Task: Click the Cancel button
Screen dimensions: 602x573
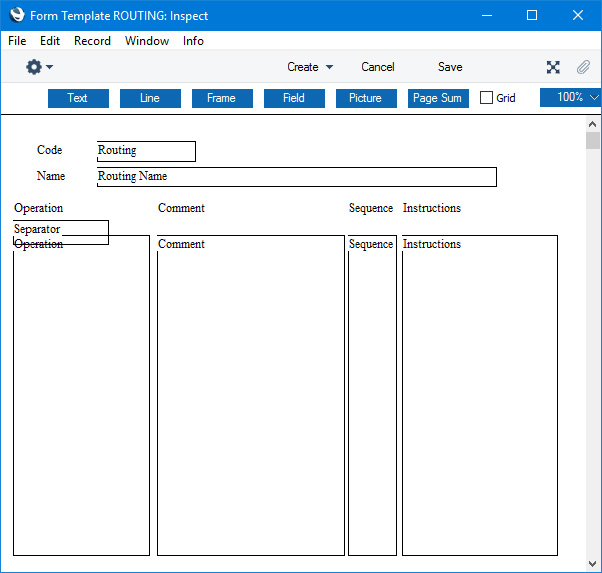Action: [x=378, y=67]
